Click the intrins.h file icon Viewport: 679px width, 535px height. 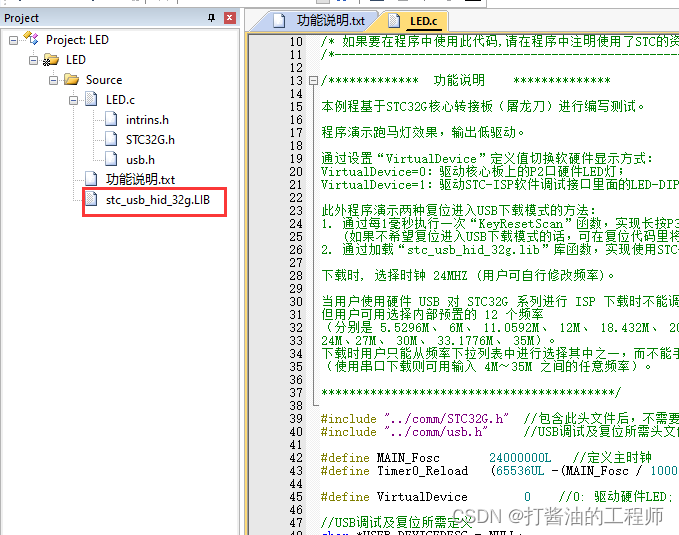click(x=111, y=119)
